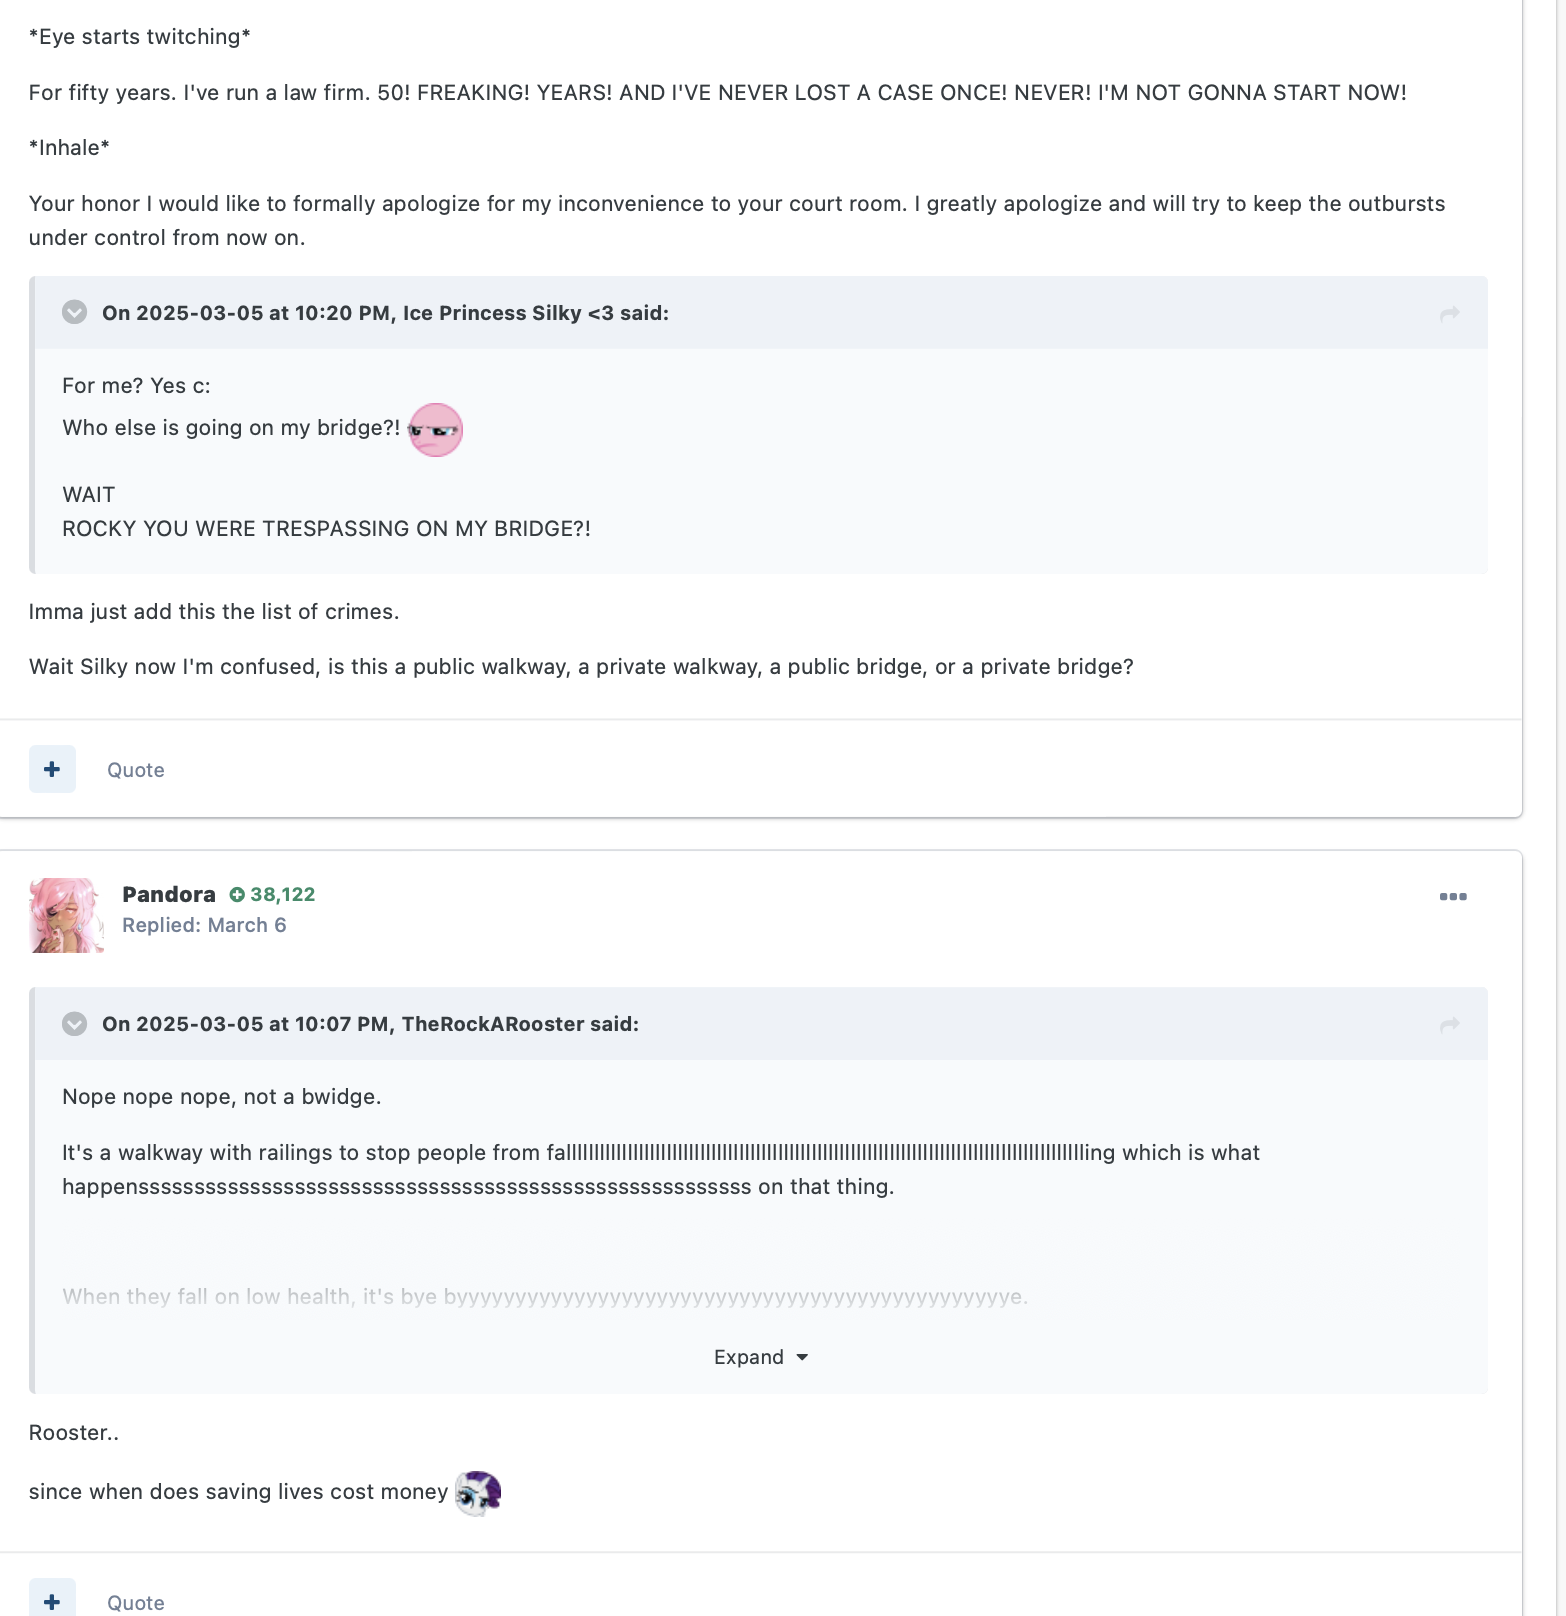
Task: Click the multiquote plus button on Pandora's post
Action: 52,1599
